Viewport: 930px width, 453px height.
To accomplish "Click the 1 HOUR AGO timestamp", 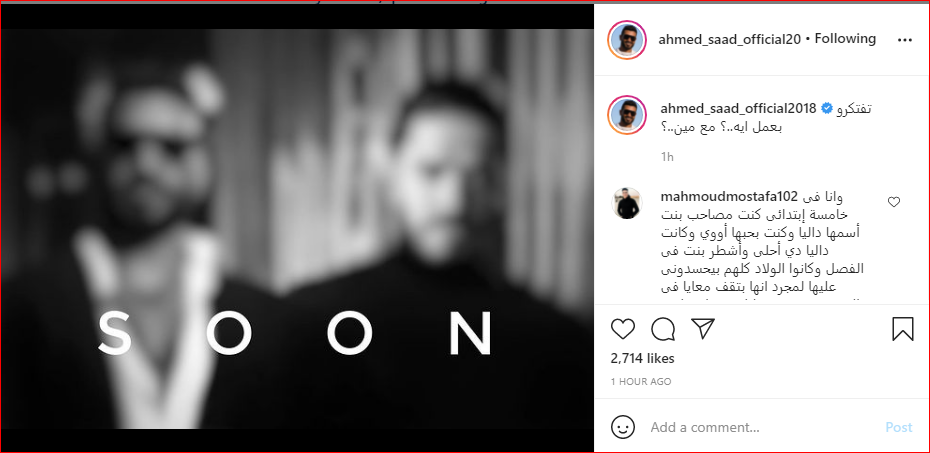I will [641, 382].
